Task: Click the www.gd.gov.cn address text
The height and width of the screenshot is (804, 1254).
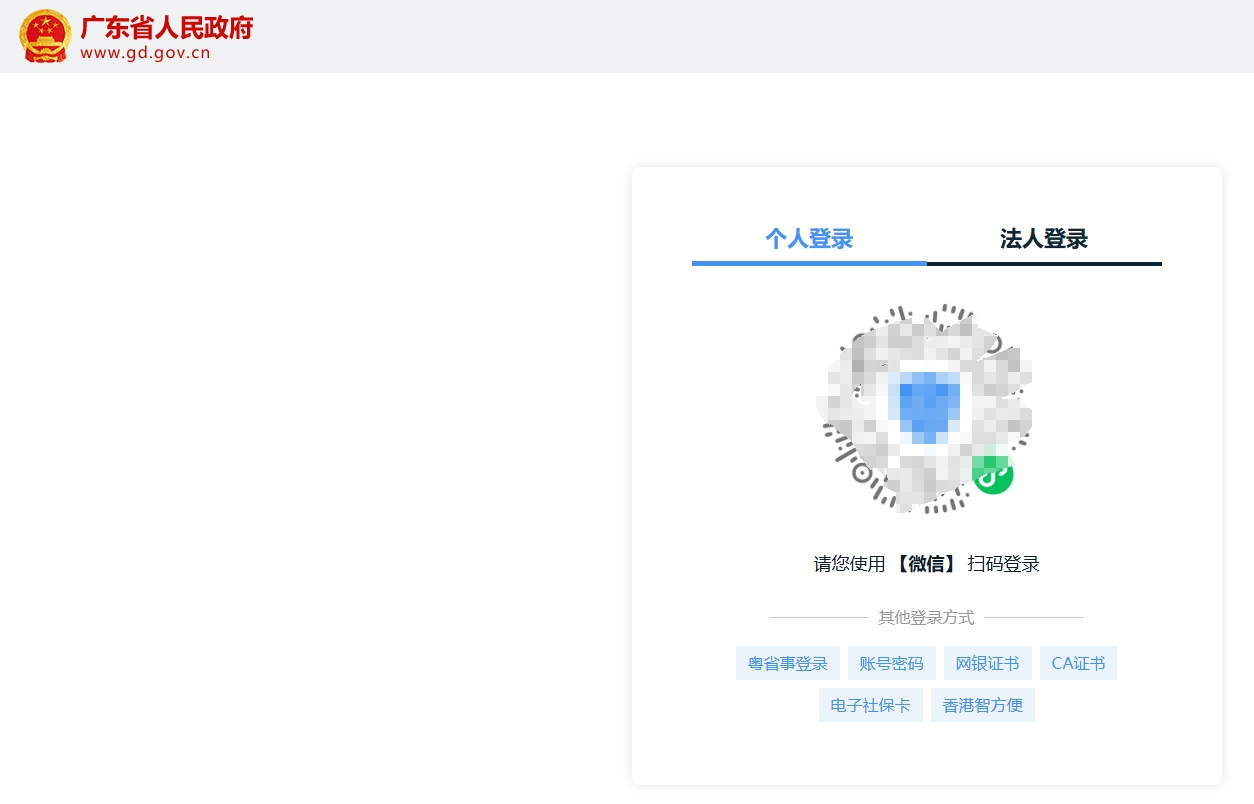Action: [145, 53]
